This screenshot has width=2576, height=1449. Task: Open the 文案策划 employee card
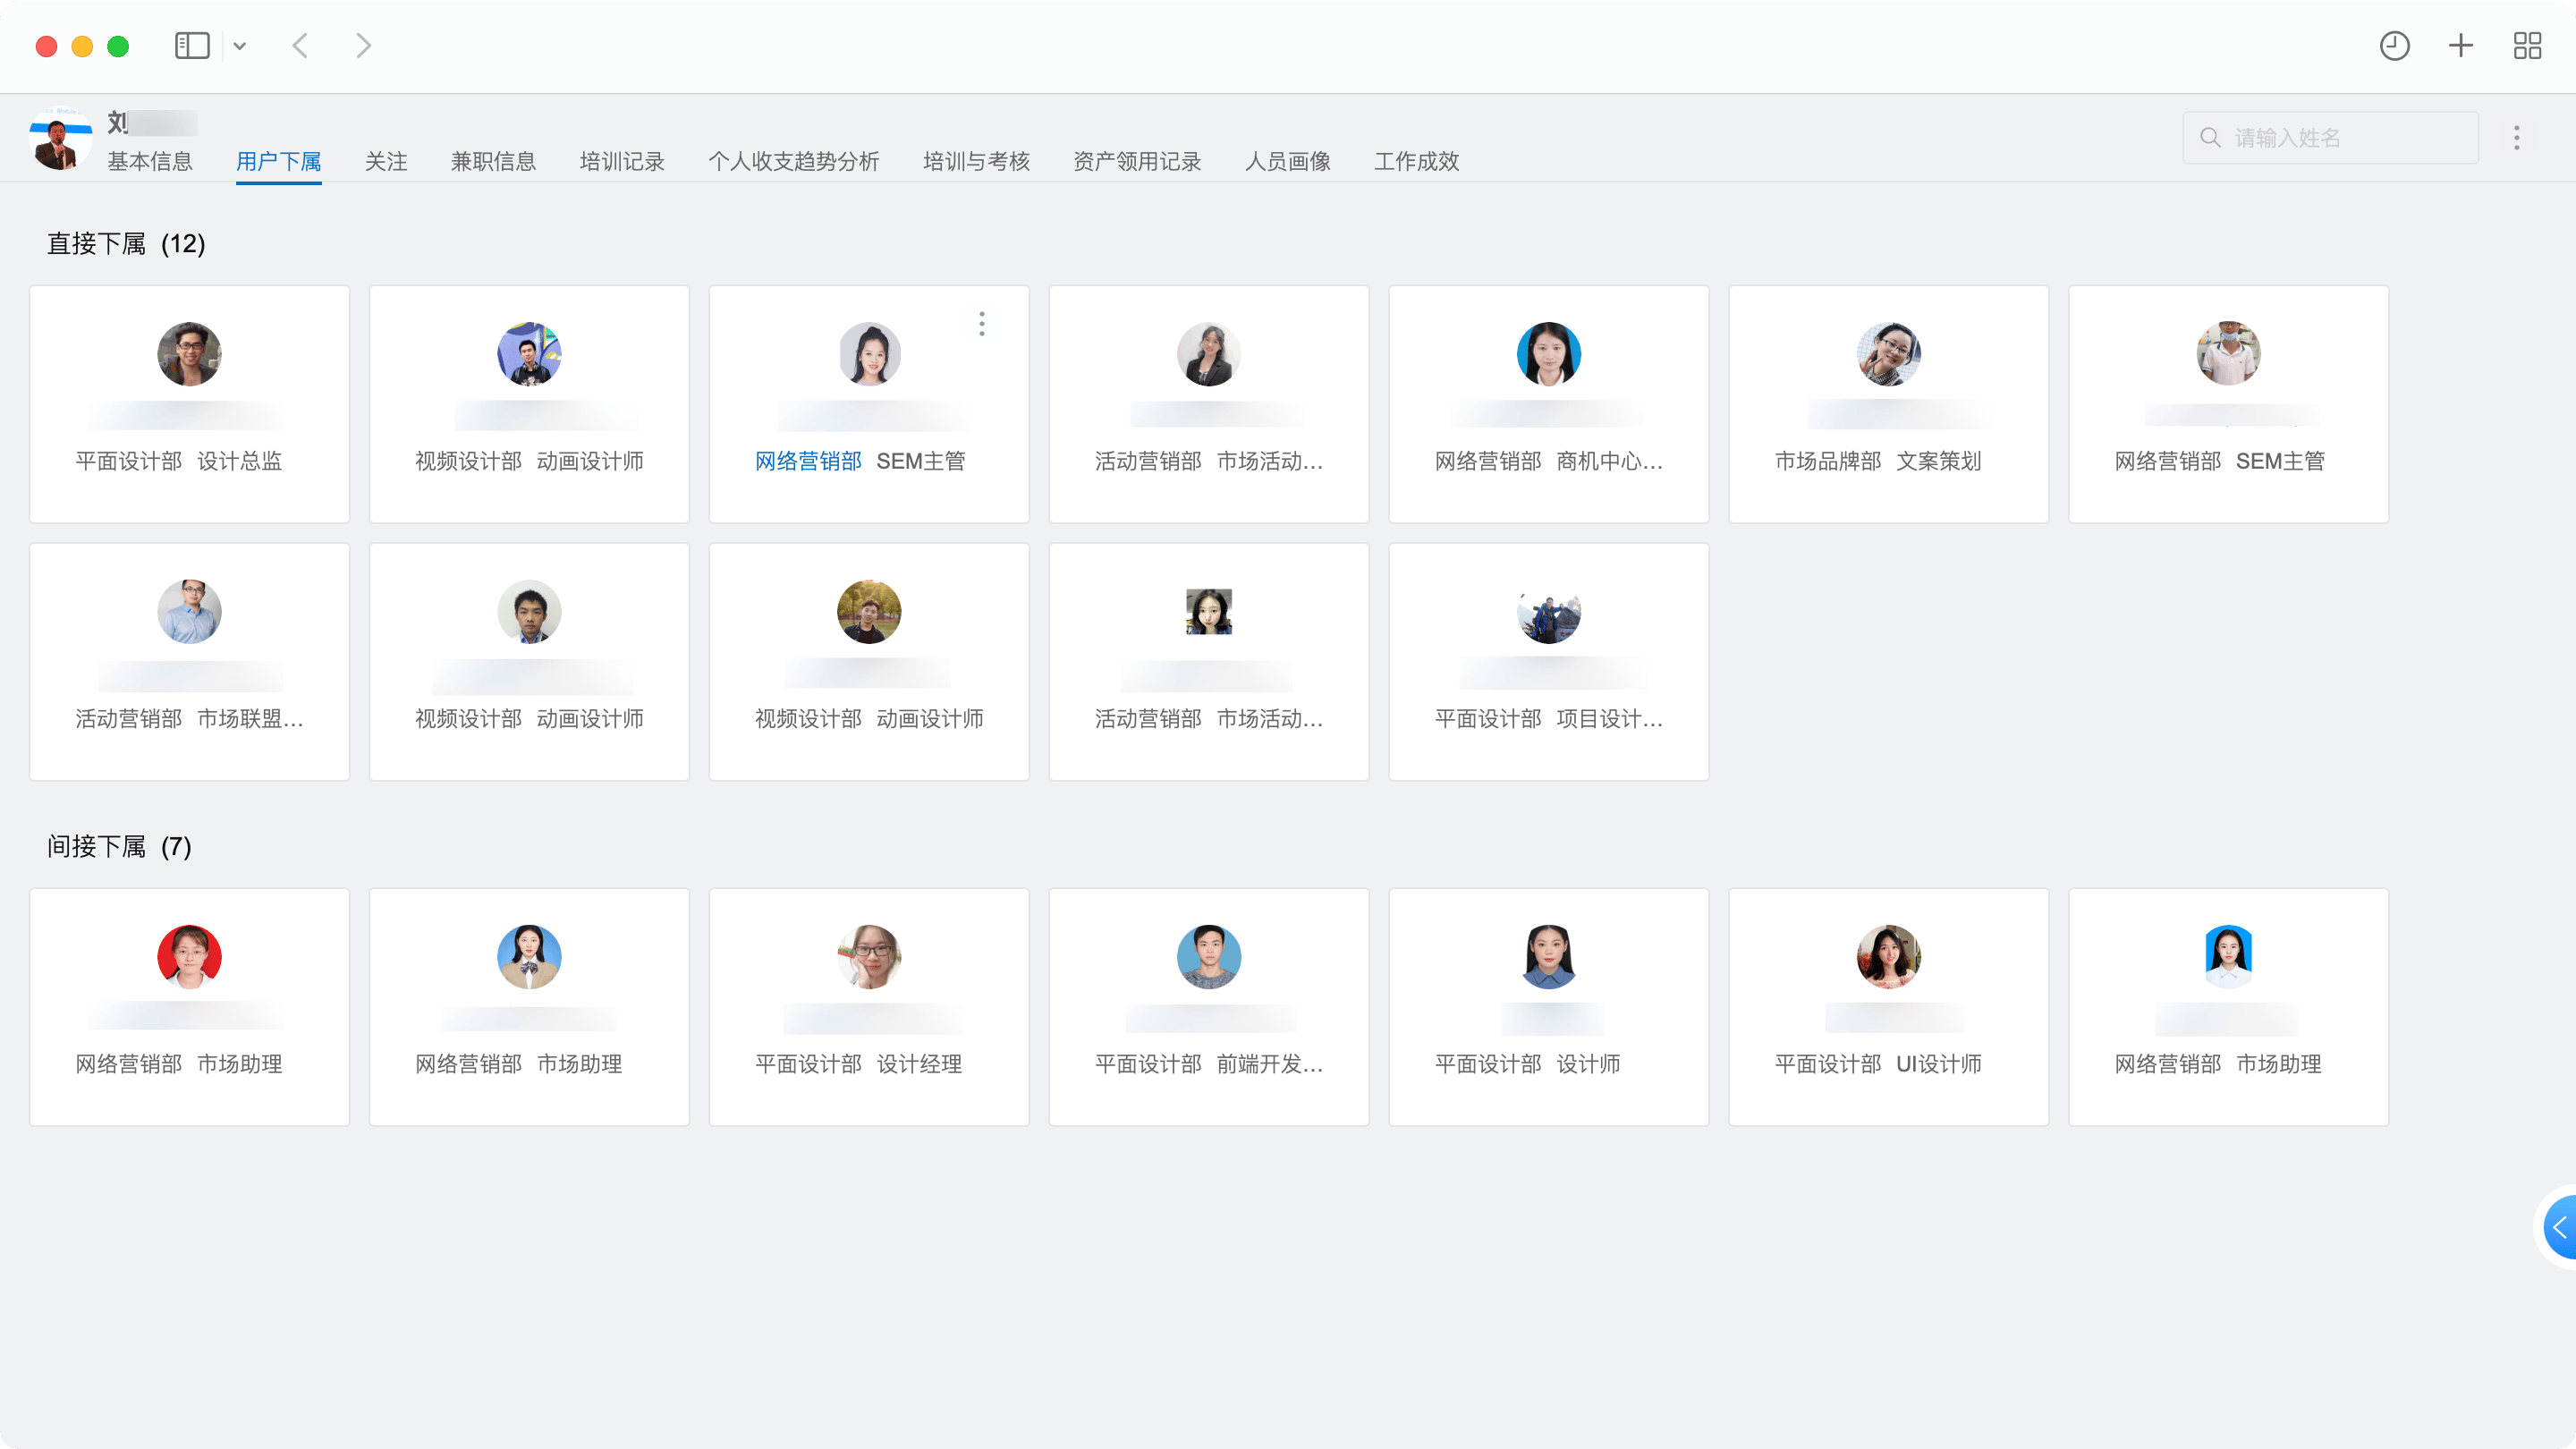click(1888, 404)
